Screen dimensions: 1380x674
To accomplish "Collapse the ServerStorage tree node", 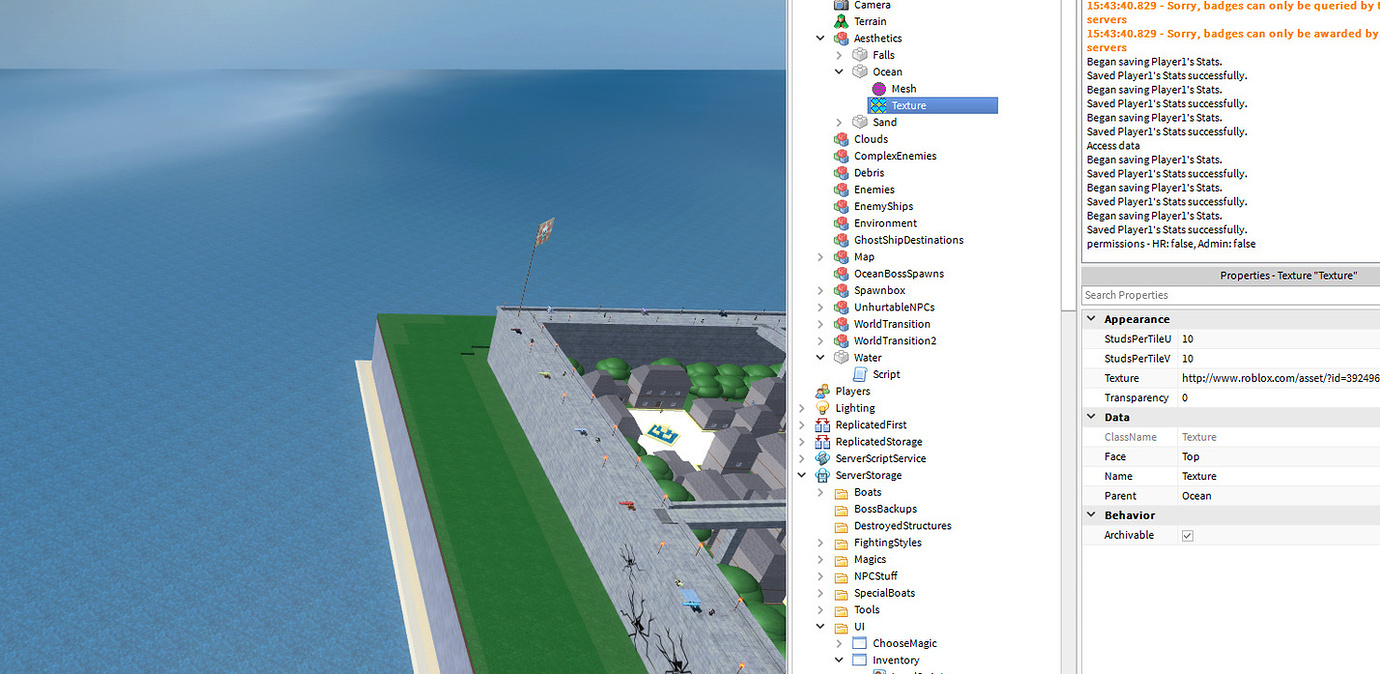I will pos(802,475).
